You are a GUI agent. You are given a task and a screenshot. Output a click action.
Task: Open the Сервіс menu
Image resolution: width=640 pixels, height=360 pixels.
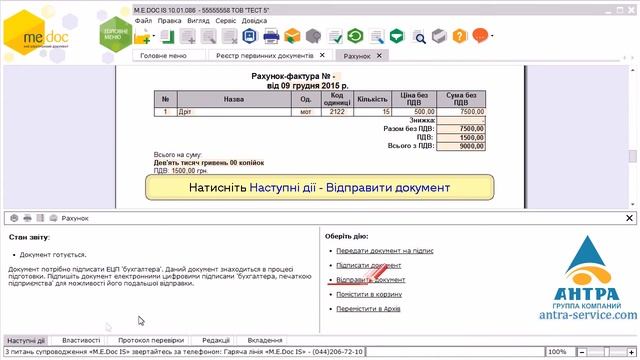(x=226, y=21)
